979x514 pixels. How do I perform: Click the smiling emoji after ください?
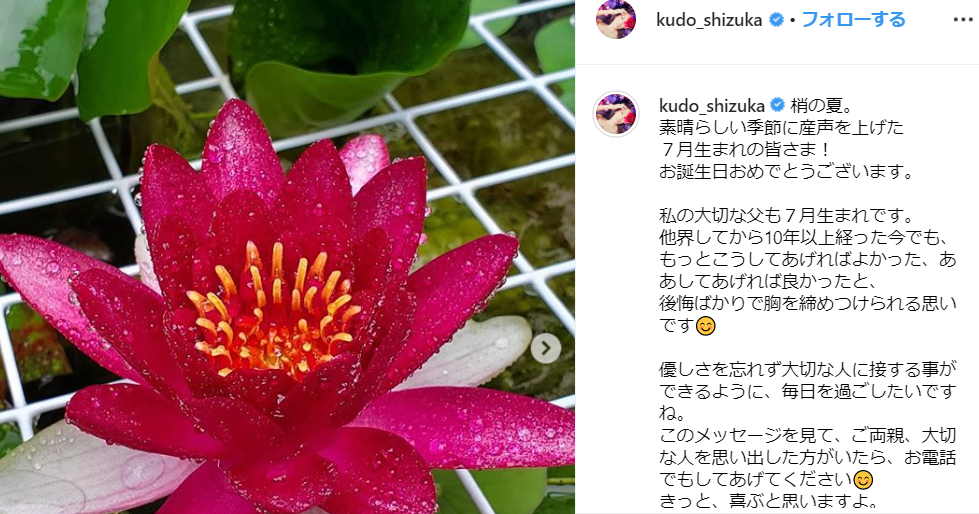863,480
